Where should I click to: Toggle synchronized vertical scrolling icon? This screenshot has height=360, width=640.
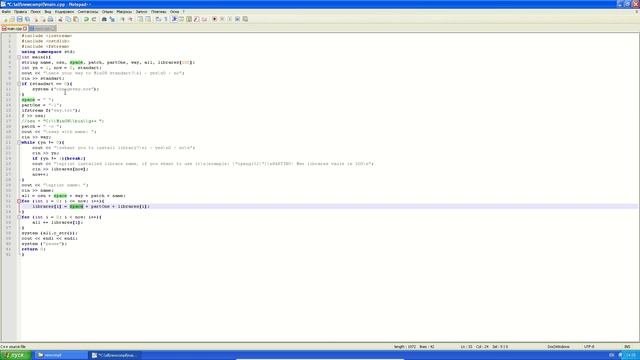(140, 19)
